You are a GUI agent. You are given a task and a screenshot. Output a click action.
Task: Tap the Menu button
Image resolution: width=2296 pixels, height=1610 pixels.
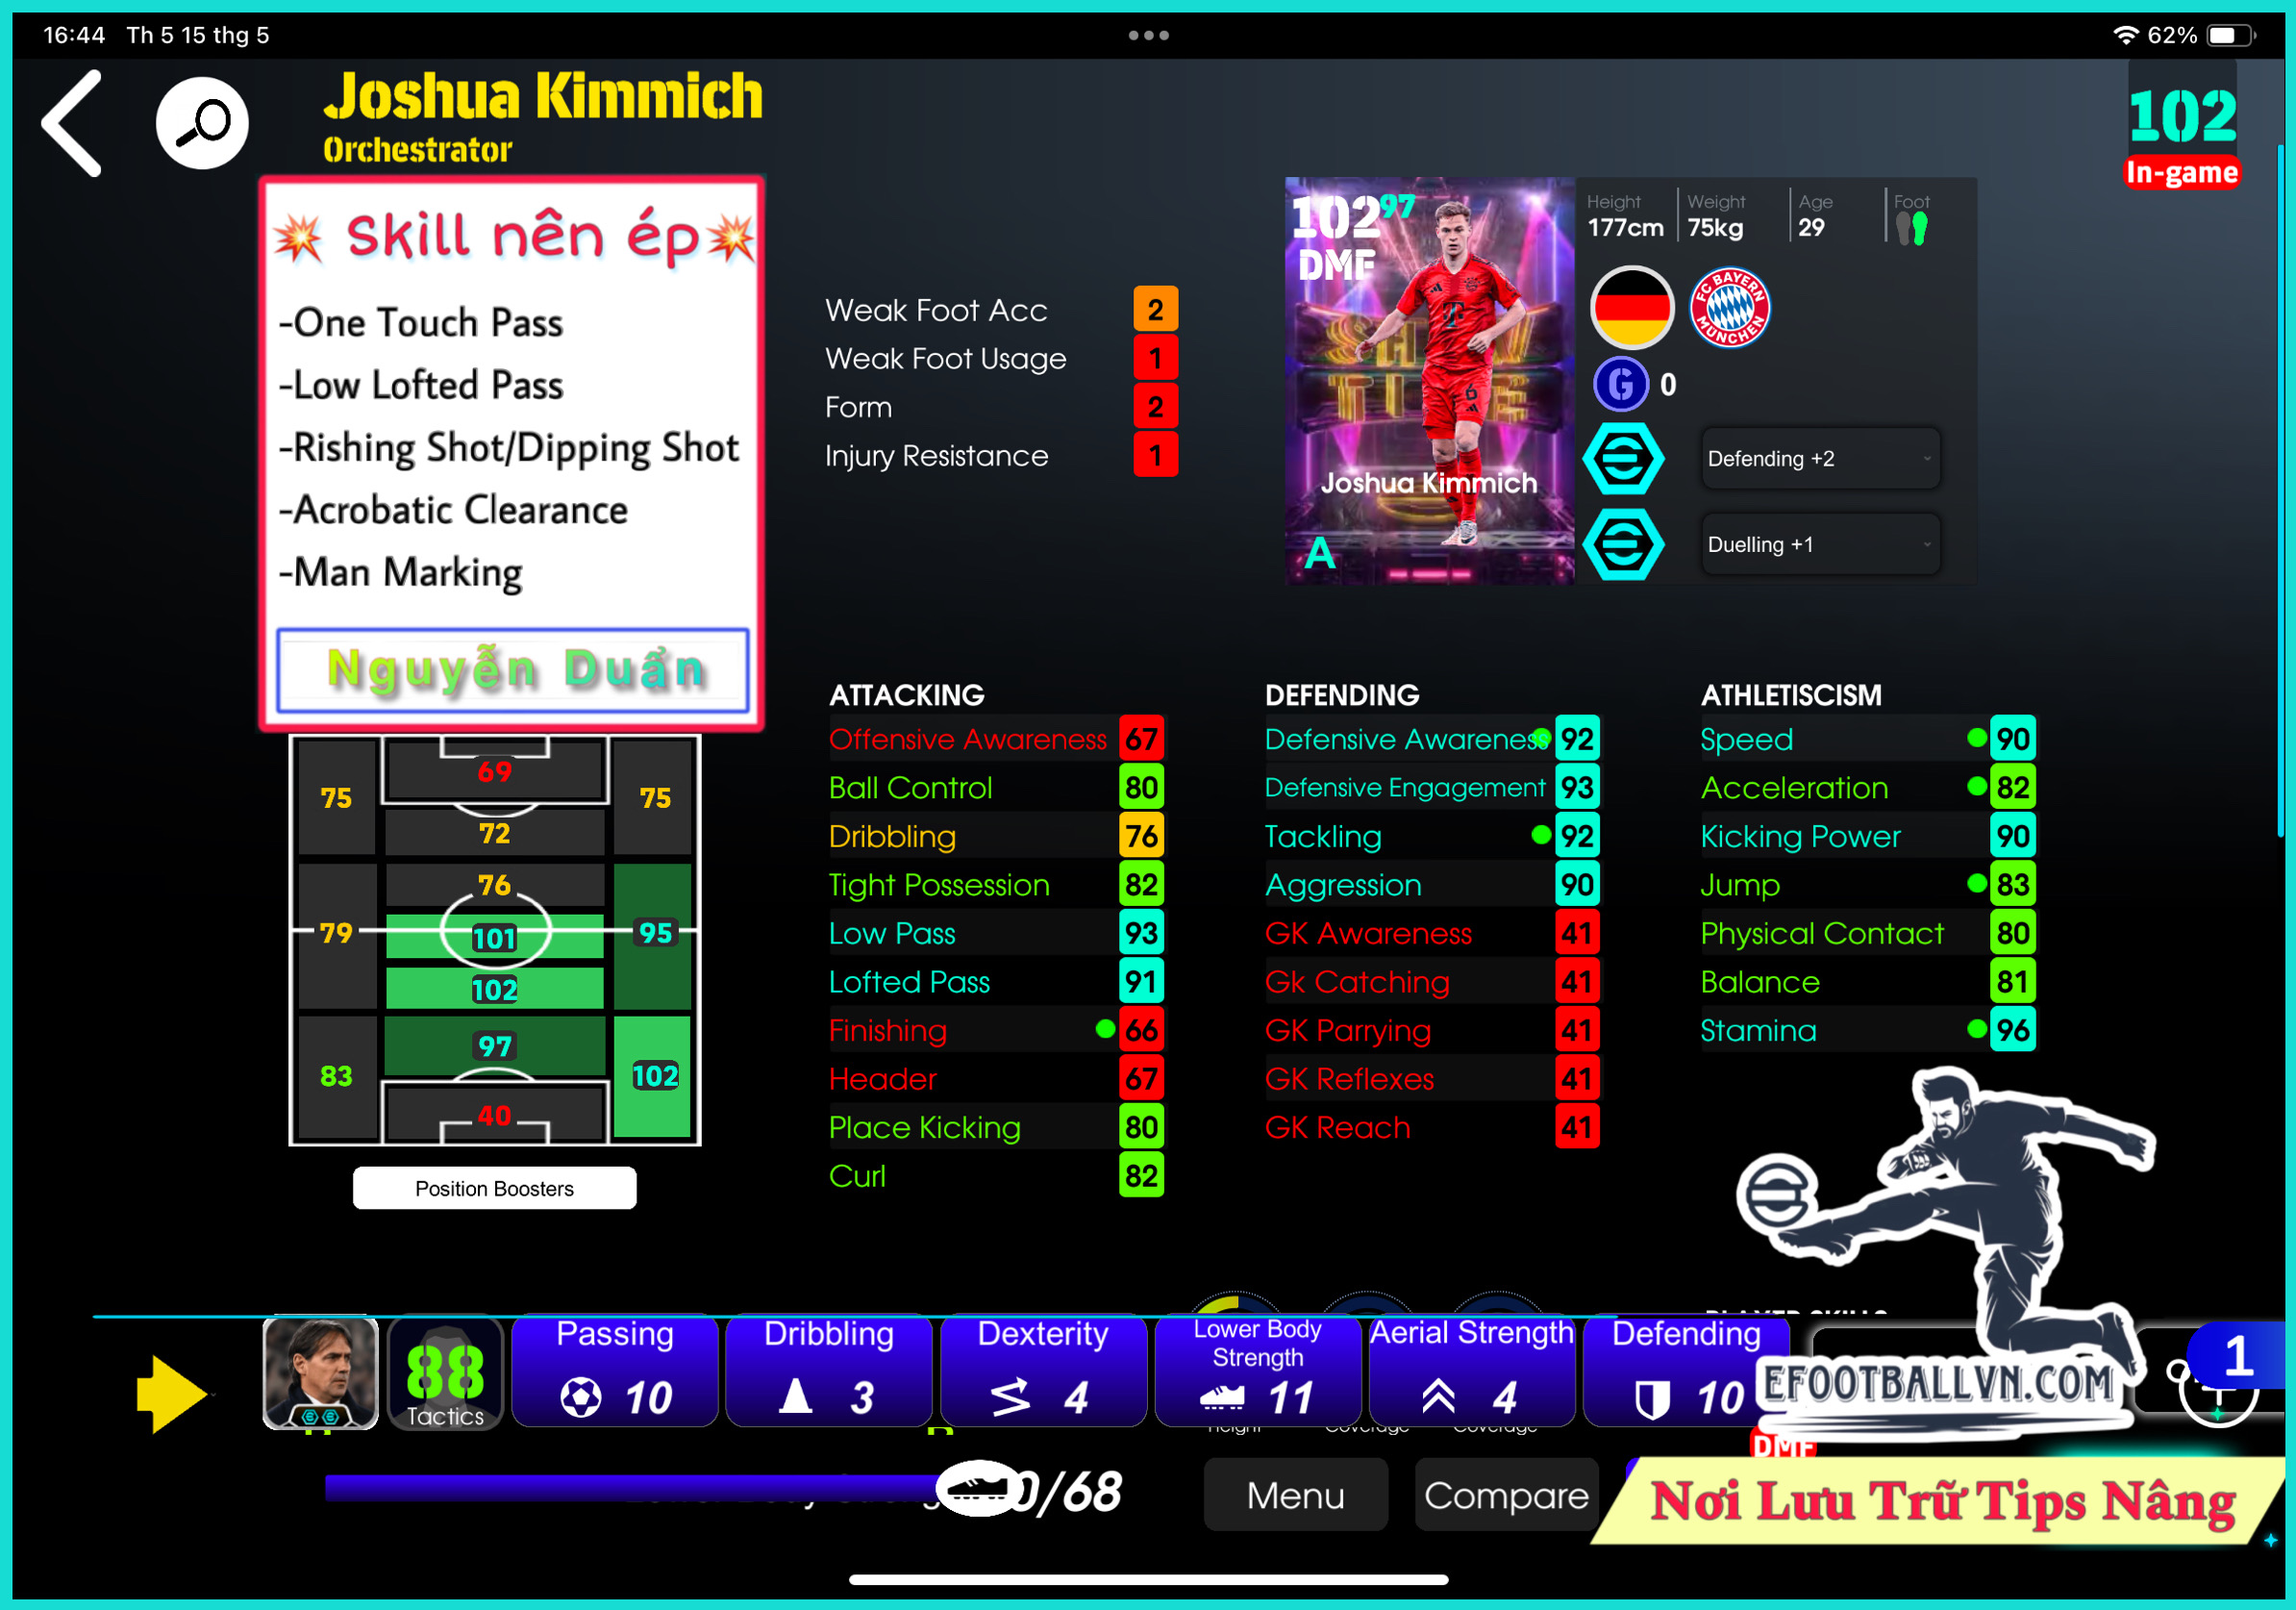pos(1295,1495)
